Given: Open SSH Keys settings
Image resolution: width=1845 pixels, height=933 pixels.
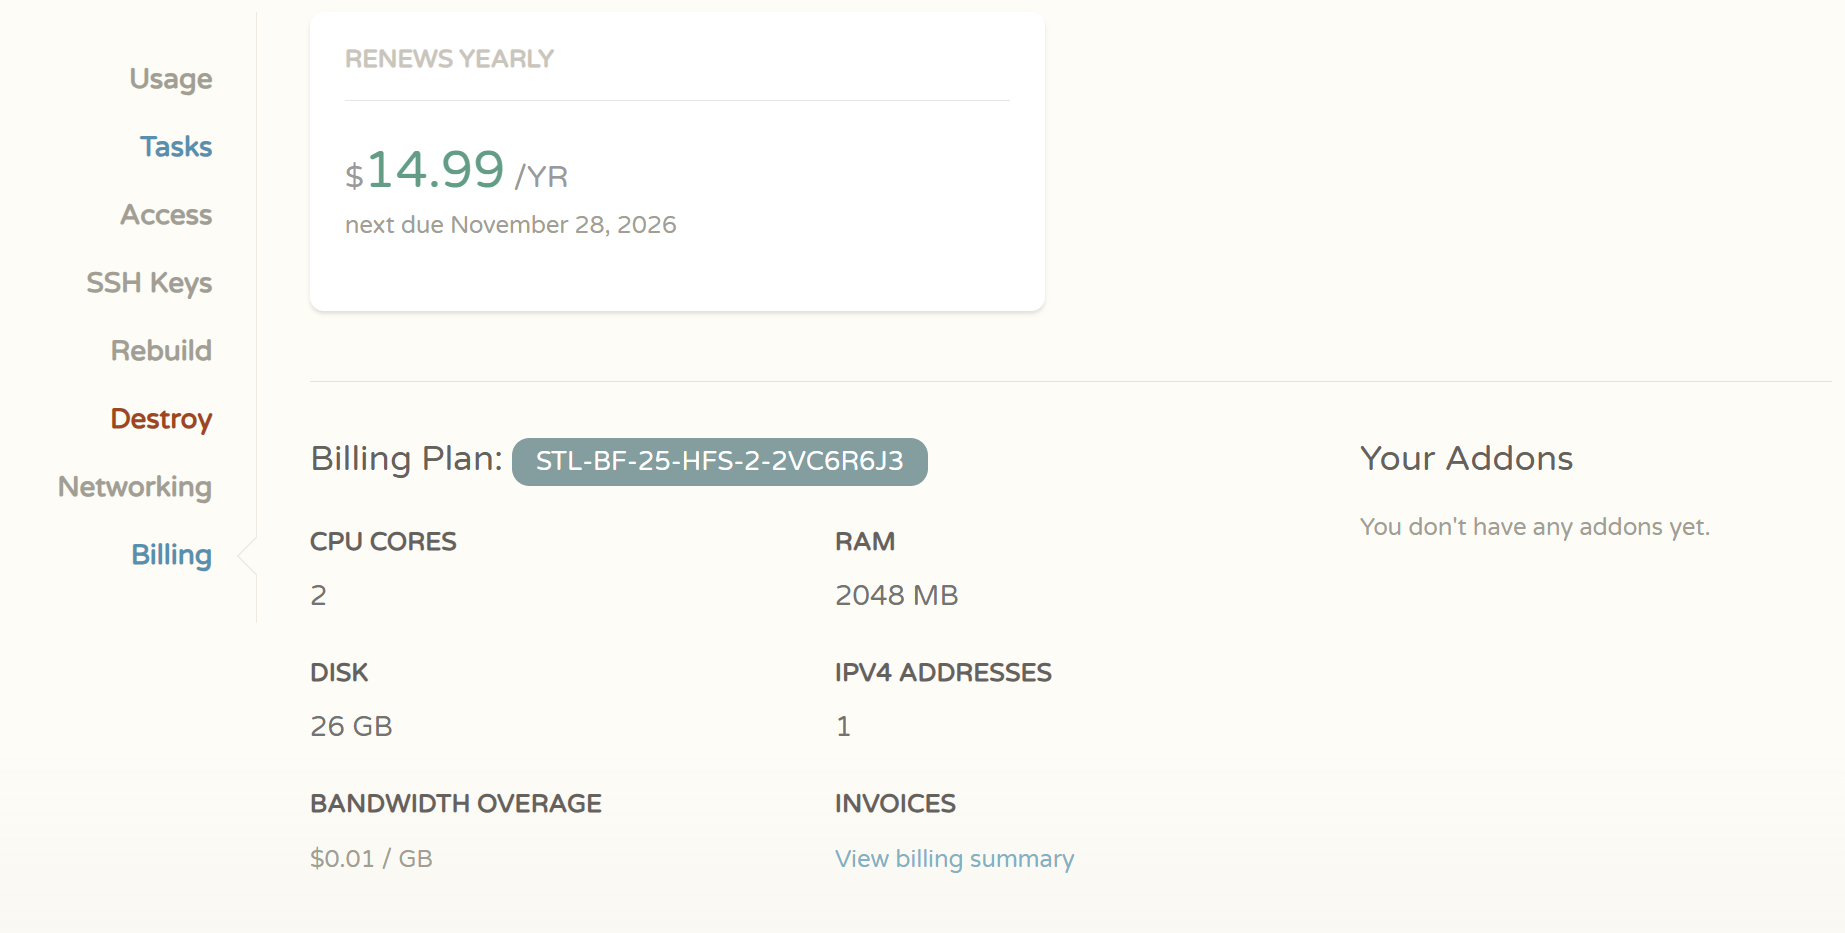Looking at the screenshot, I should tap(149, 283).
